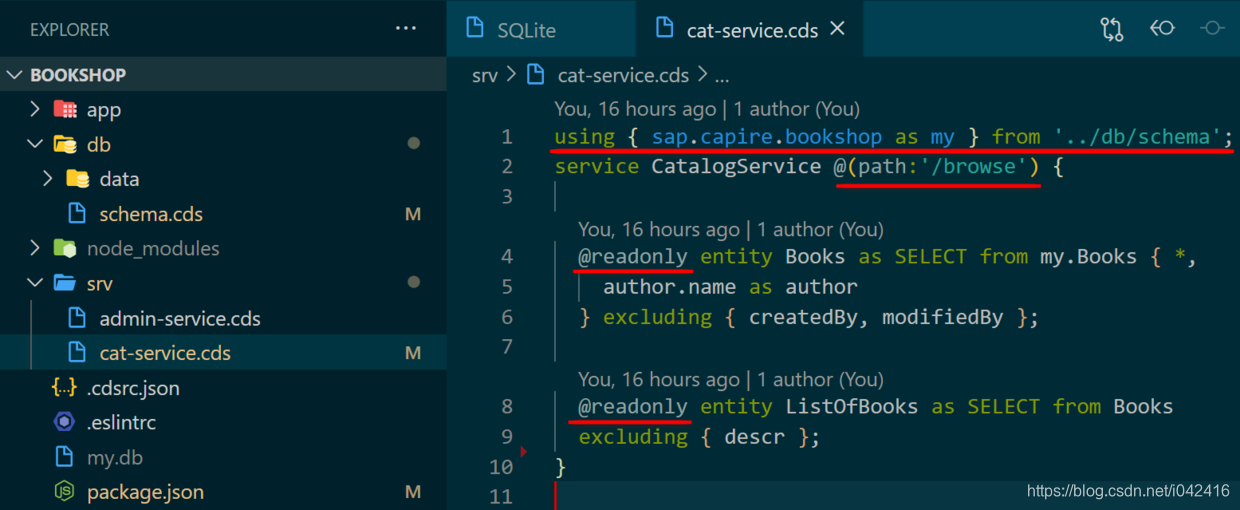Click the .eslintrc ESLint icon

click(64, 423)
